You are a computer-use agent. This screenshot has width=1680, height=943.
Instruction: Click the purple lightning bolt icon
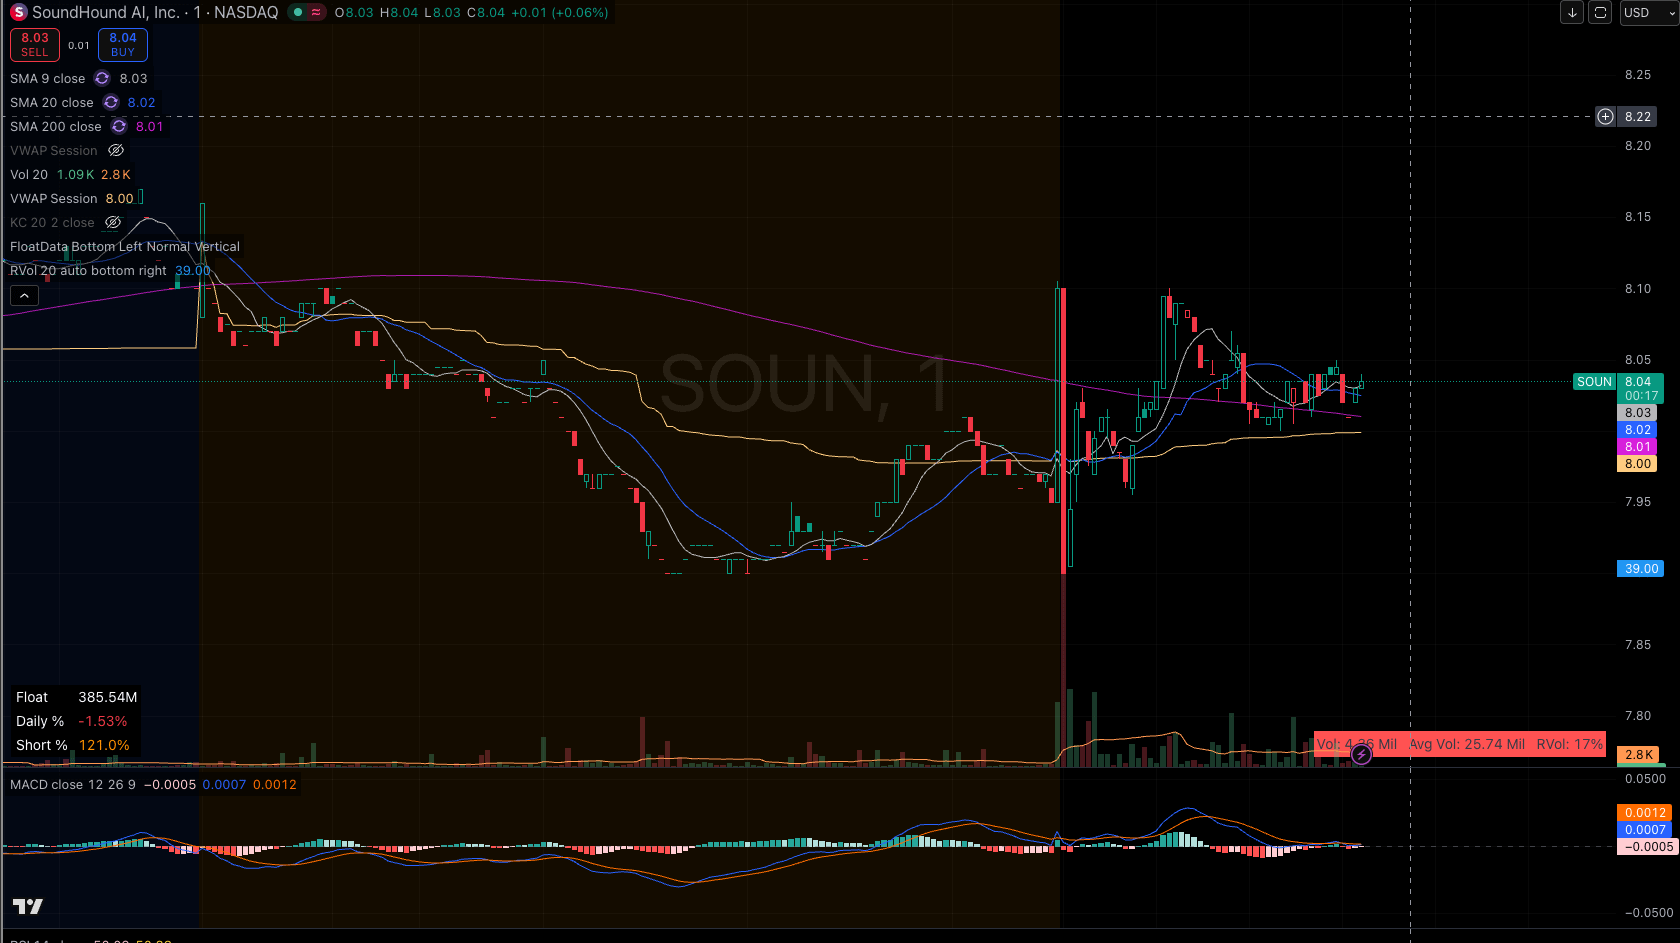(x=1361, y=755)
